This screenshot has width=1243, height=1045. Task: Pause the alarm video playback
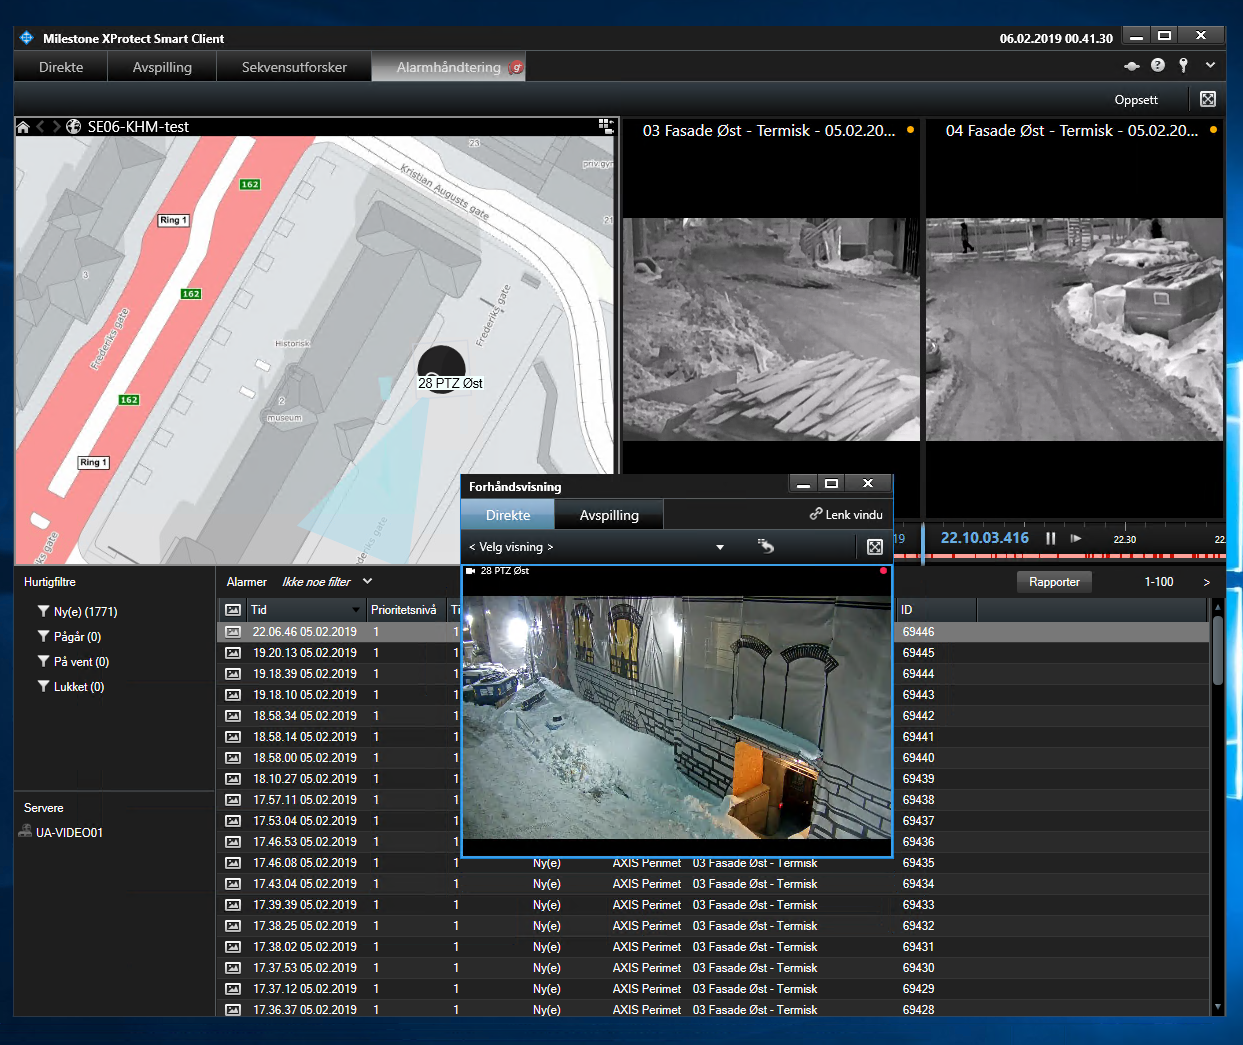coord(1050,538)
